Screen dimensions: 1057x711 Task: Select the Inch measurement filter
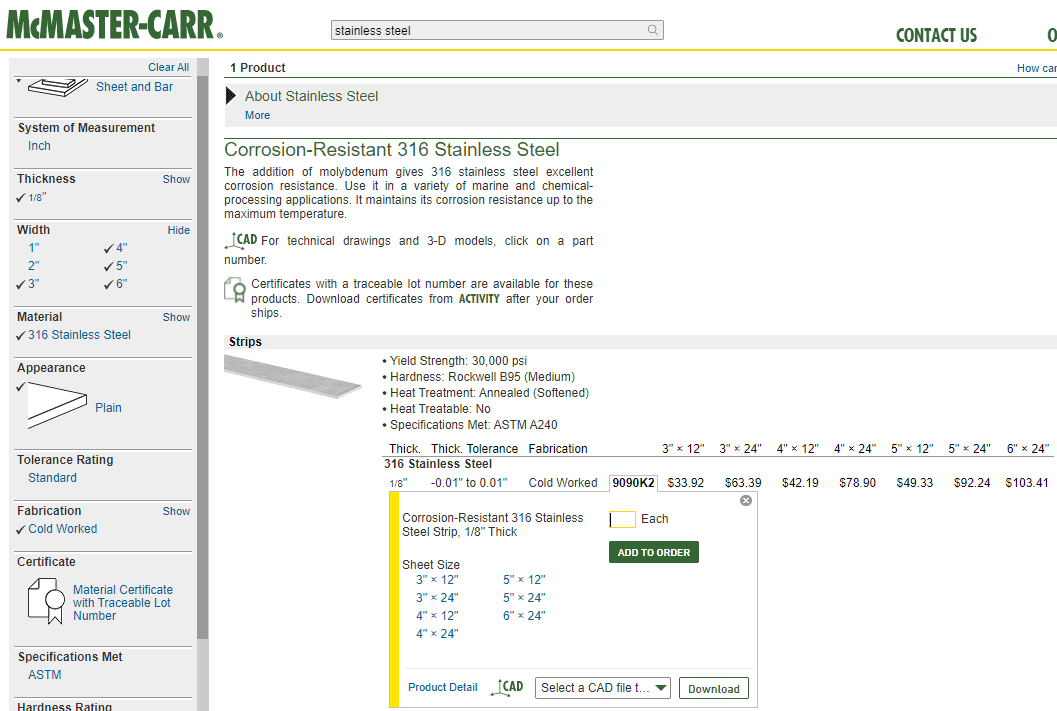tap(39, 146)
